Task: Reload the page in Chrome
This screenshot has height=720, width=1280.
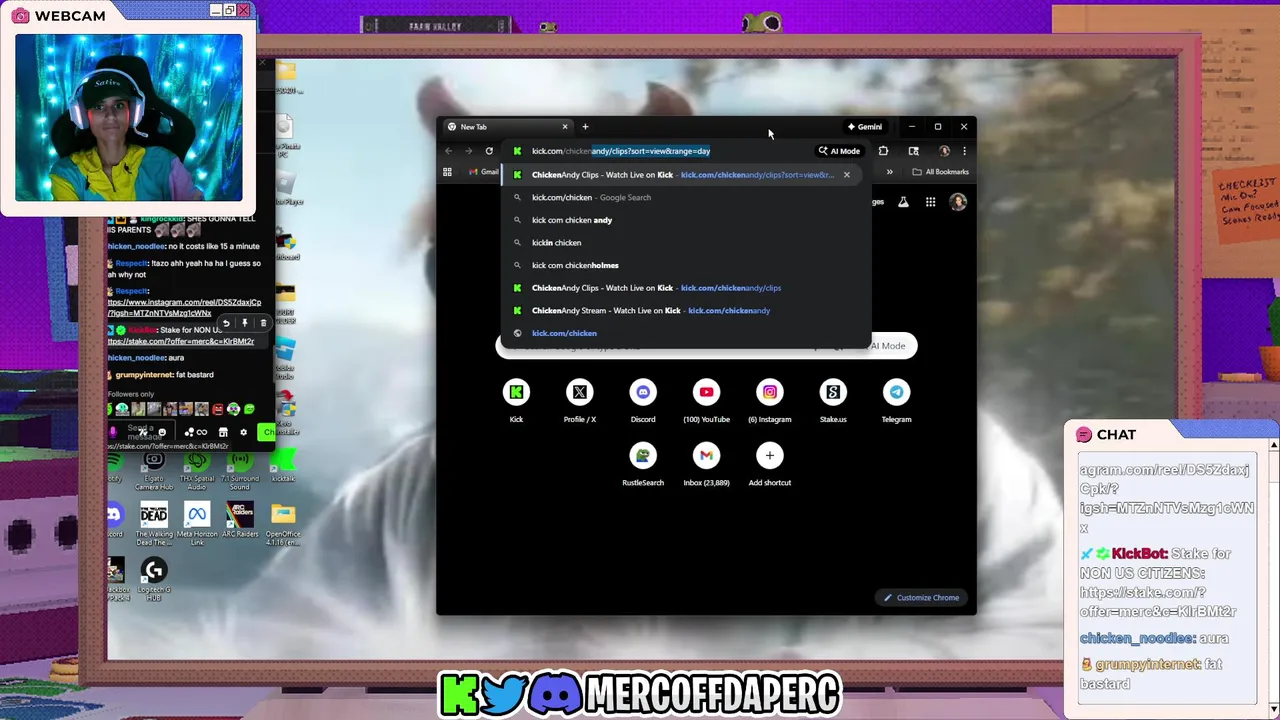Action: [x=489, y=151]
